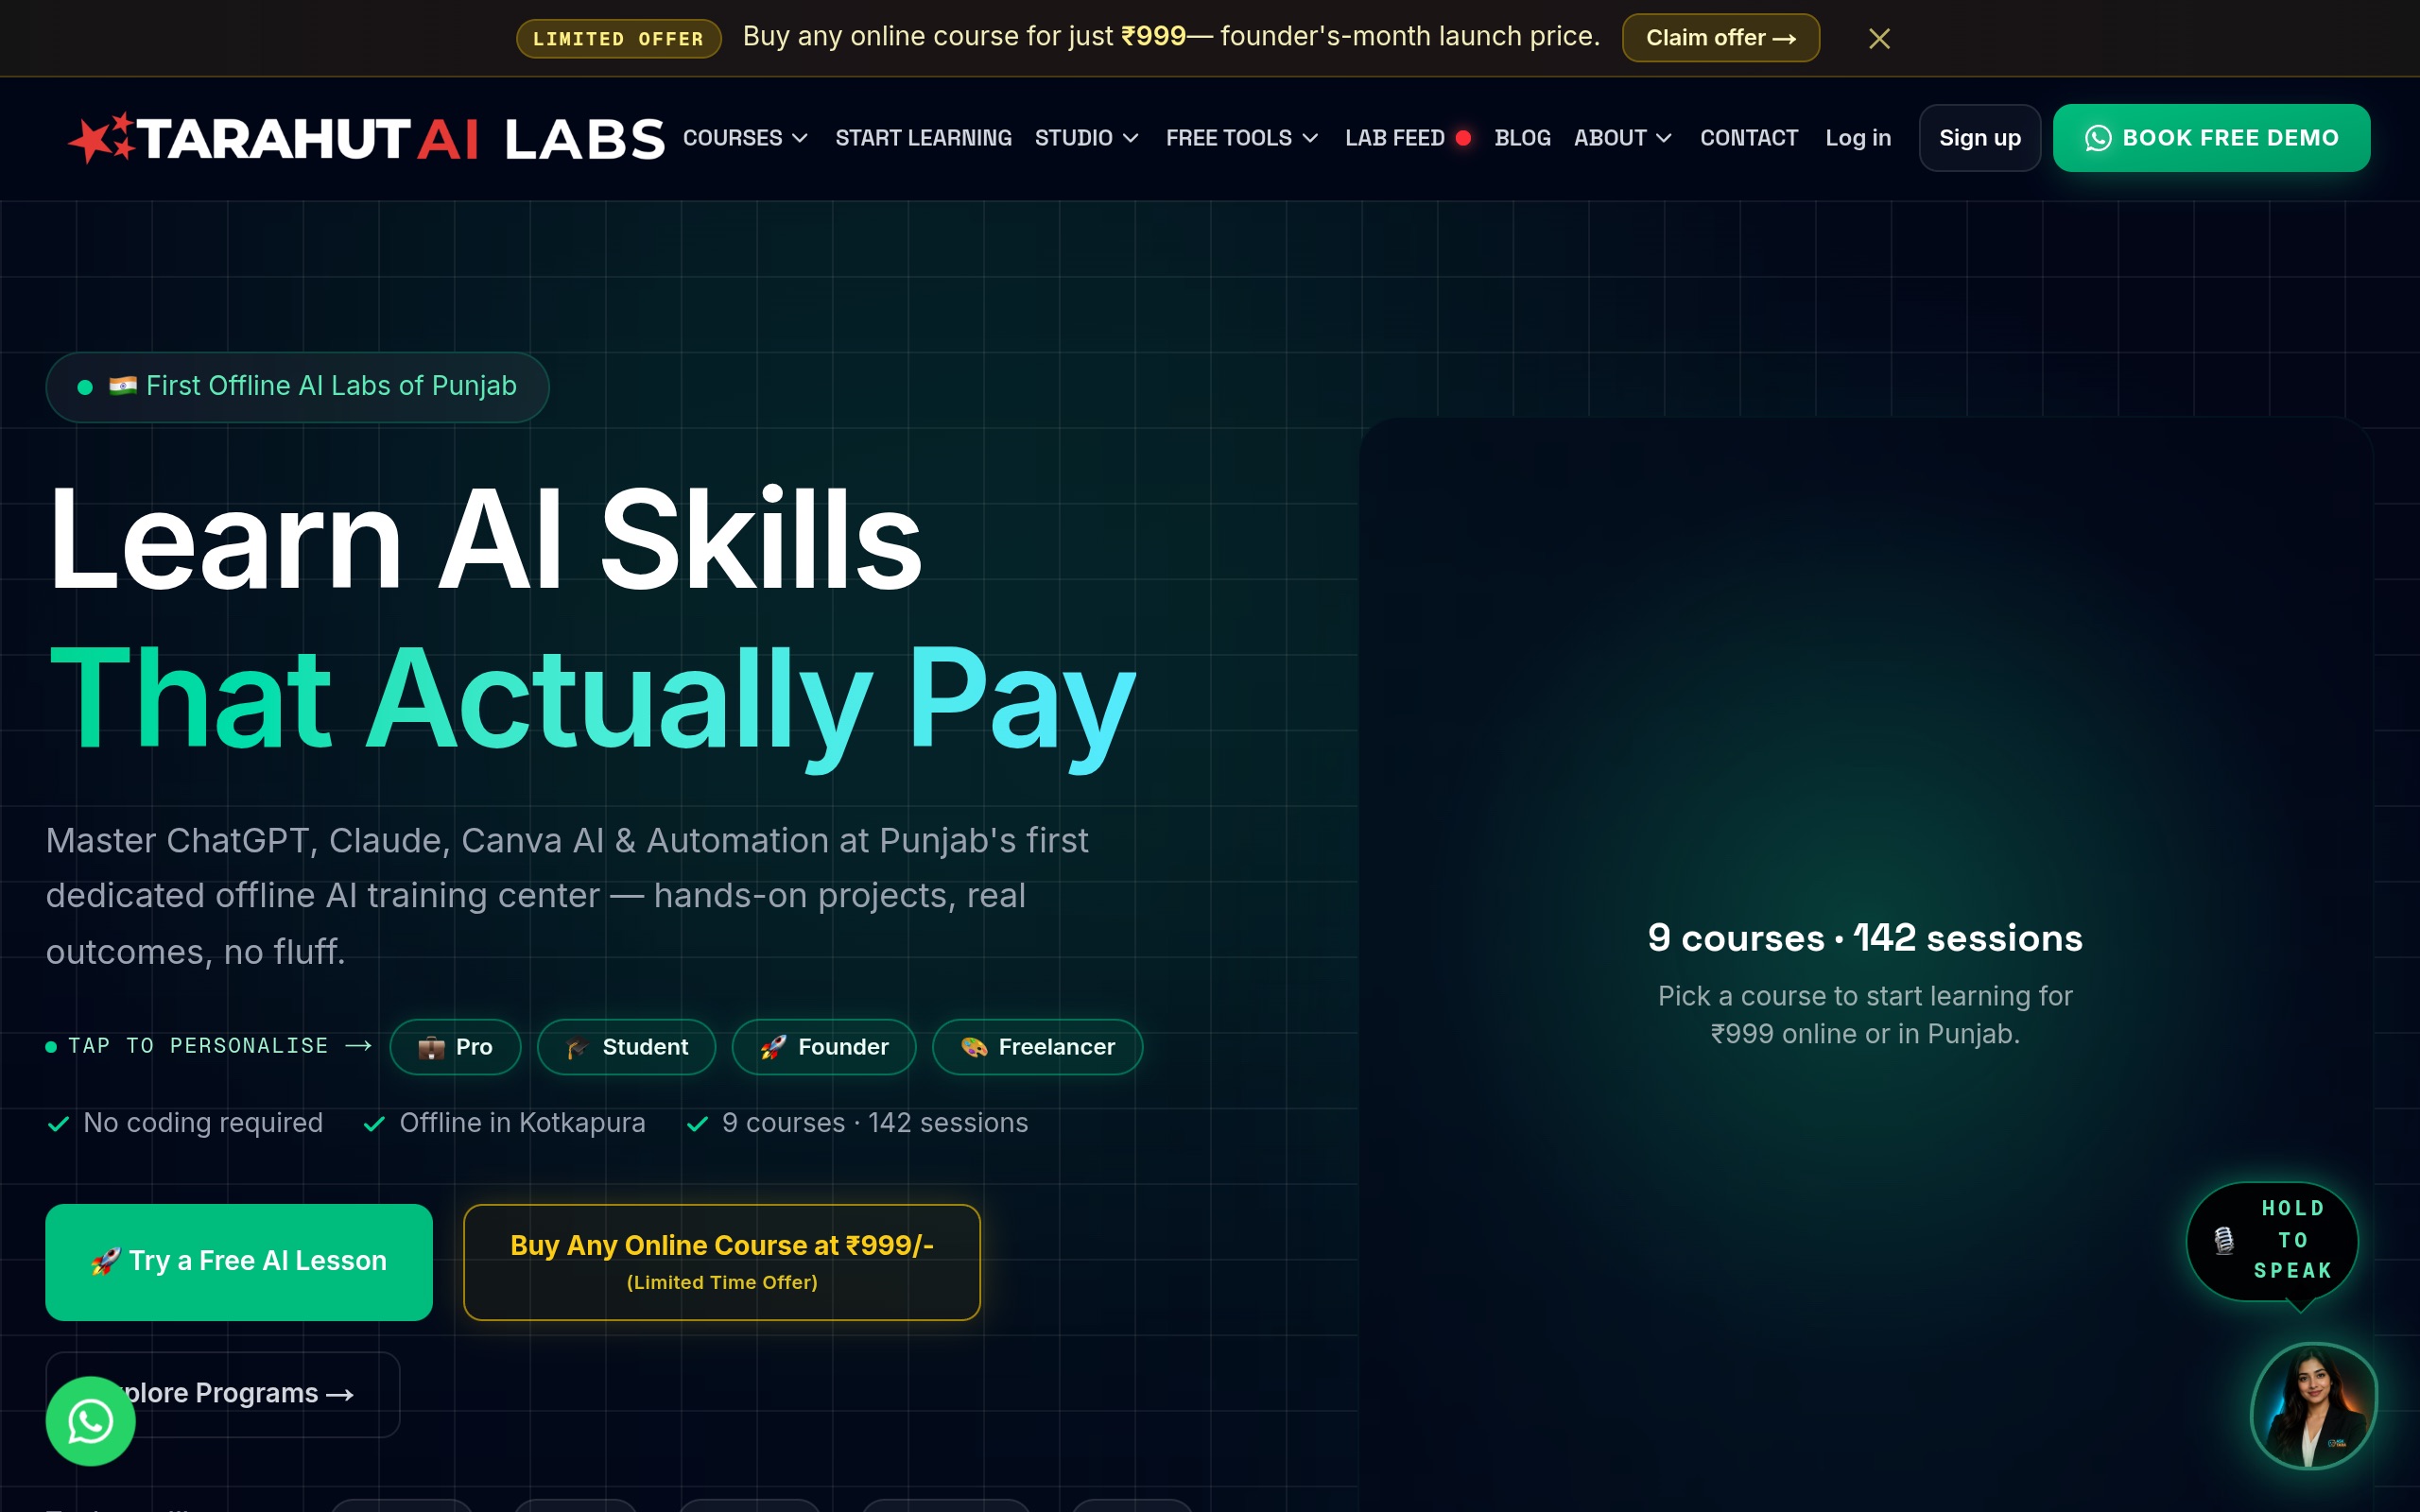Screen dimensions: 2420x1512
Task: Expand the About dropdown menu
Action: (1622, 138)
